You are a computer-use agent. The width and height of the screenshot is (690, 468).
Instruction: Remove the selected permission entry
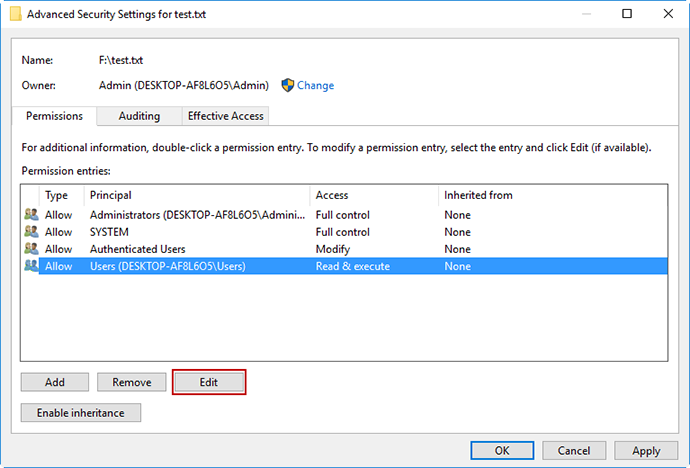tap(132, 382)
